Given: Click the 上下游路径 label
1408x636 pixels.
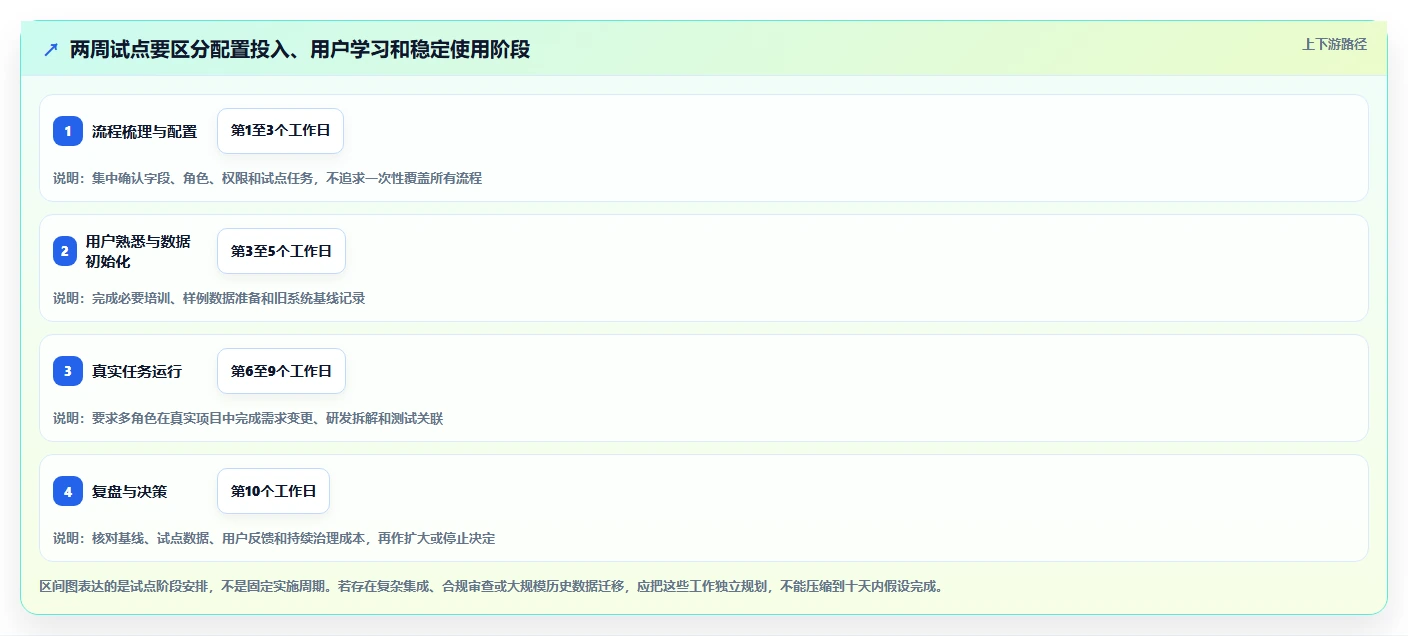Looking at the screenshot, I should pos(1334,44).
